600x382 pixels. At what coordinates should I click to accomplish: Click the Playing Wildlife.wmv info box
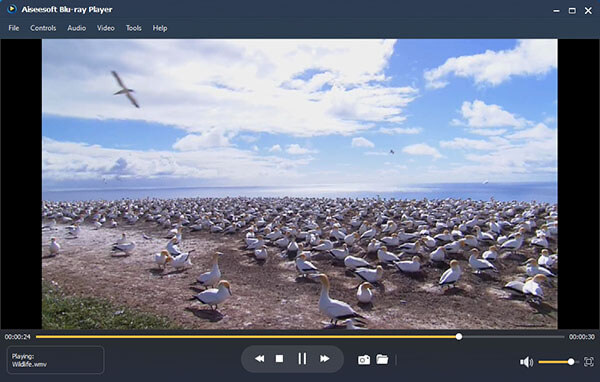tap(55, 360)
